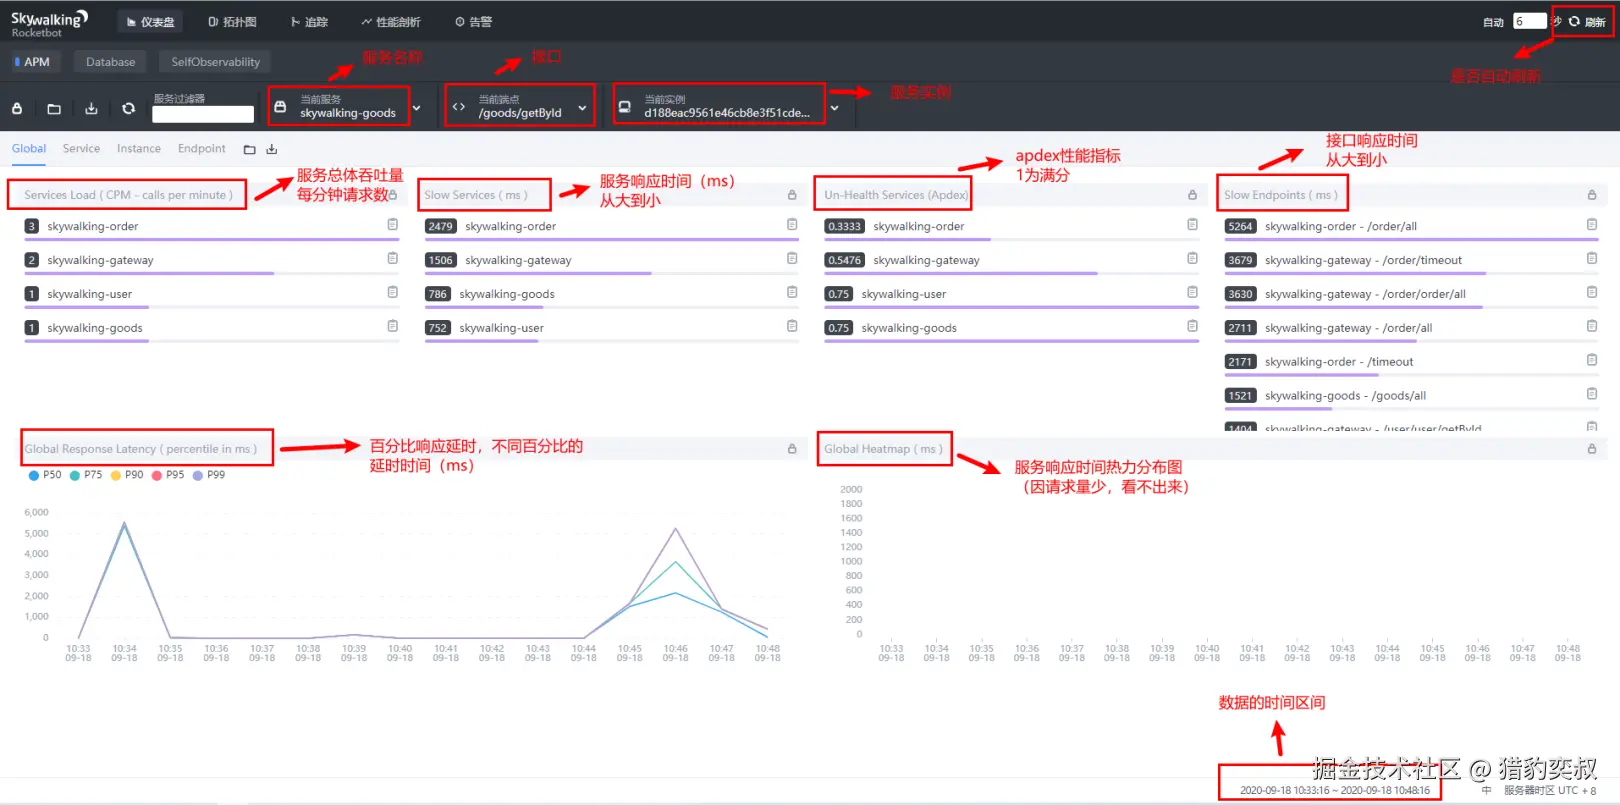Viewport: 1620px width, 805px height.
Task: Click the Skywalking Rocketbot logo
Action: tap(50, 23)
